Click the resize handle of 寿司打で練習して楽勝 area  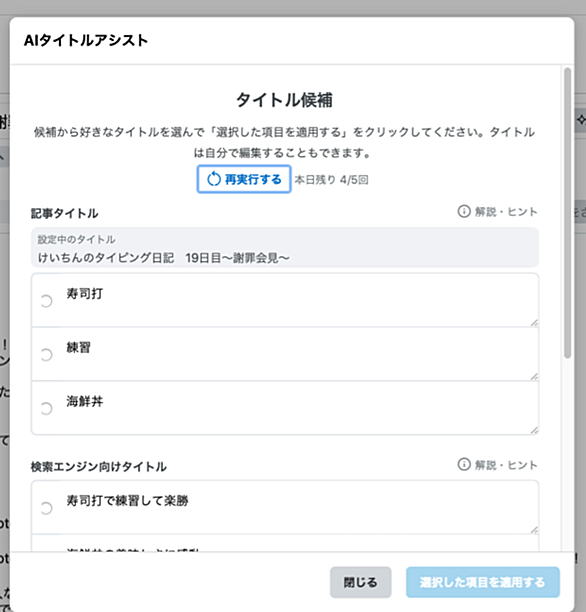coord(534,530)
